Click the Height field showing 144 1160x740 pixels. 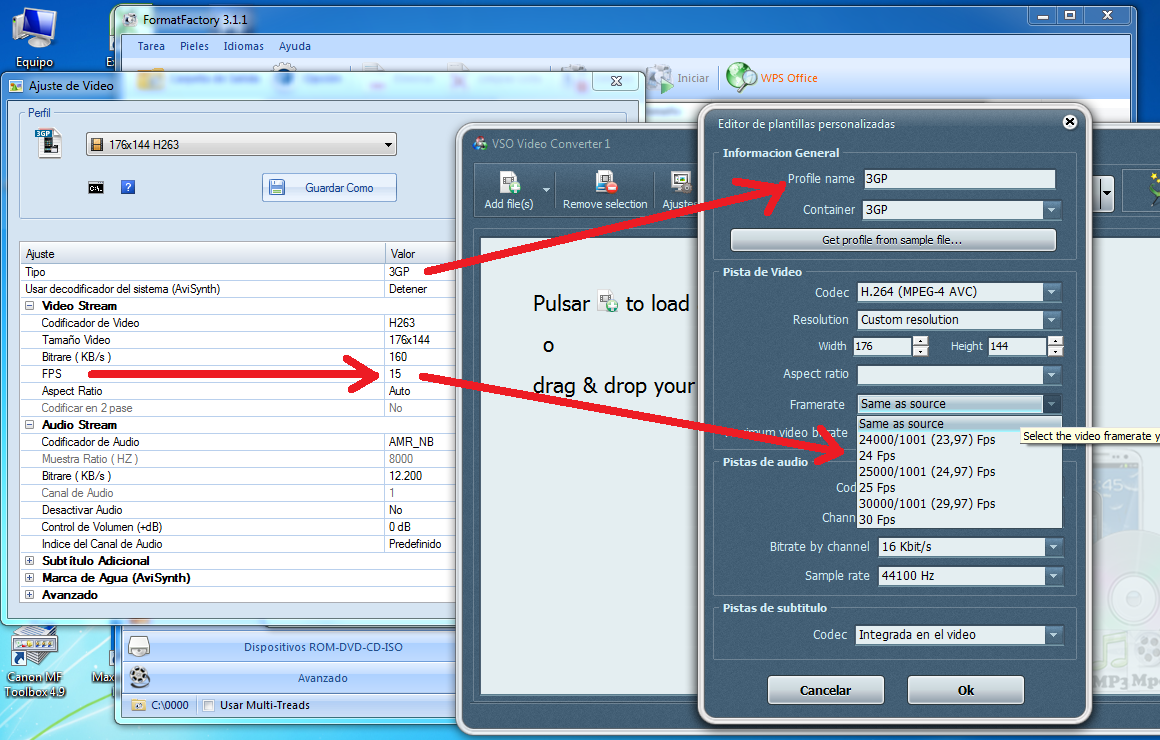coord(1018,346)
